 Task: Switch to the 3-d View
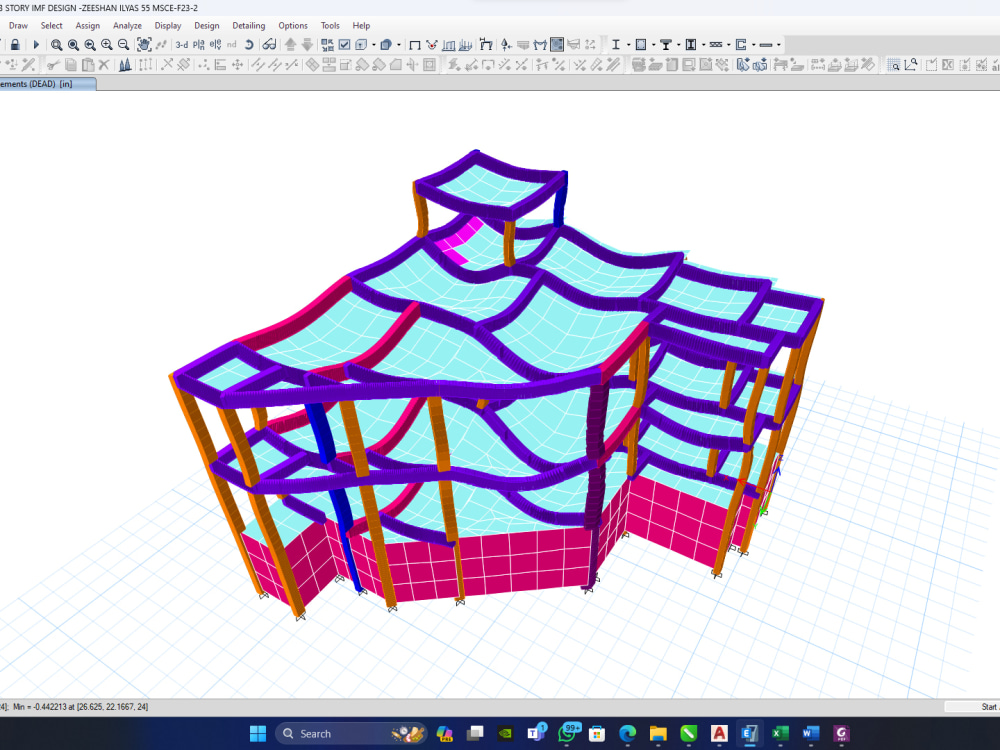click(x=181, y=44)
